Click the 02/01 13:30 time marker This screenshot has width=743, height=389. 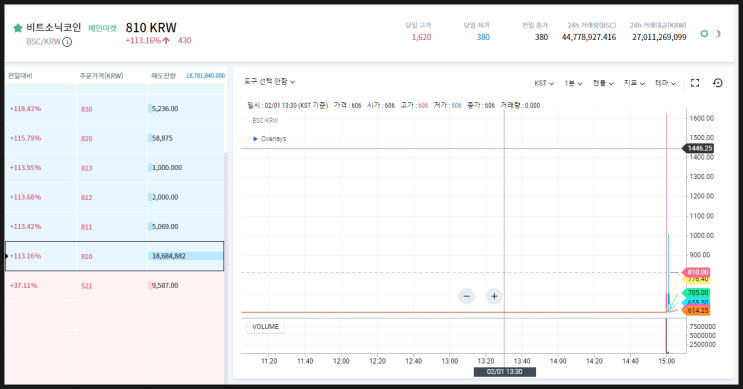[505, 372]
